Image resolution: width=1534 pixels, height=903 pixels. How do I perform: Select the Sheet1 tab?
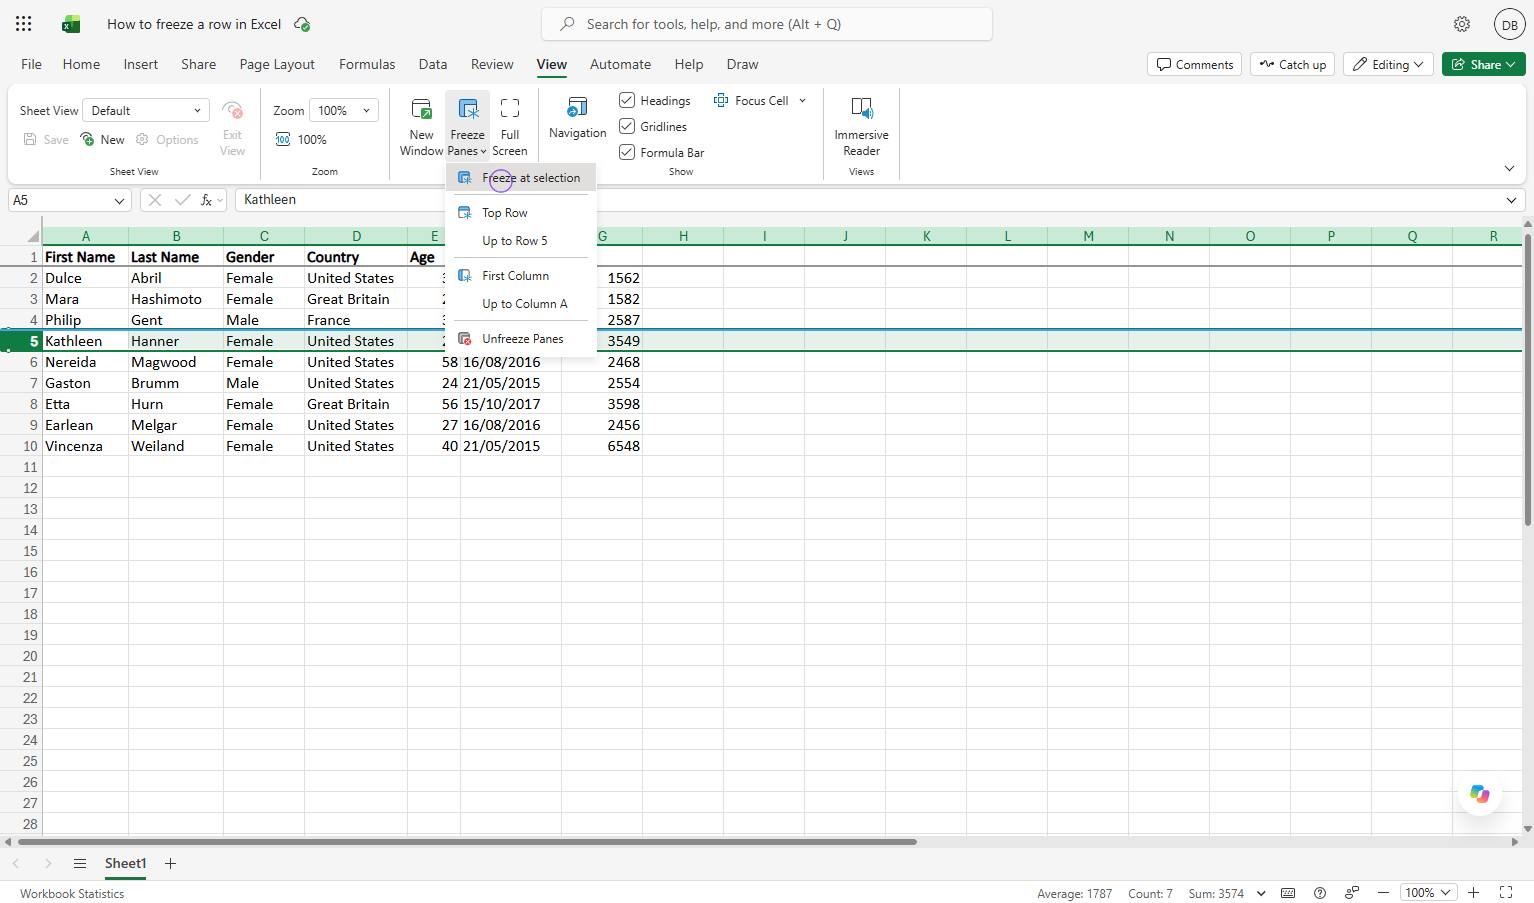point(126,863)
